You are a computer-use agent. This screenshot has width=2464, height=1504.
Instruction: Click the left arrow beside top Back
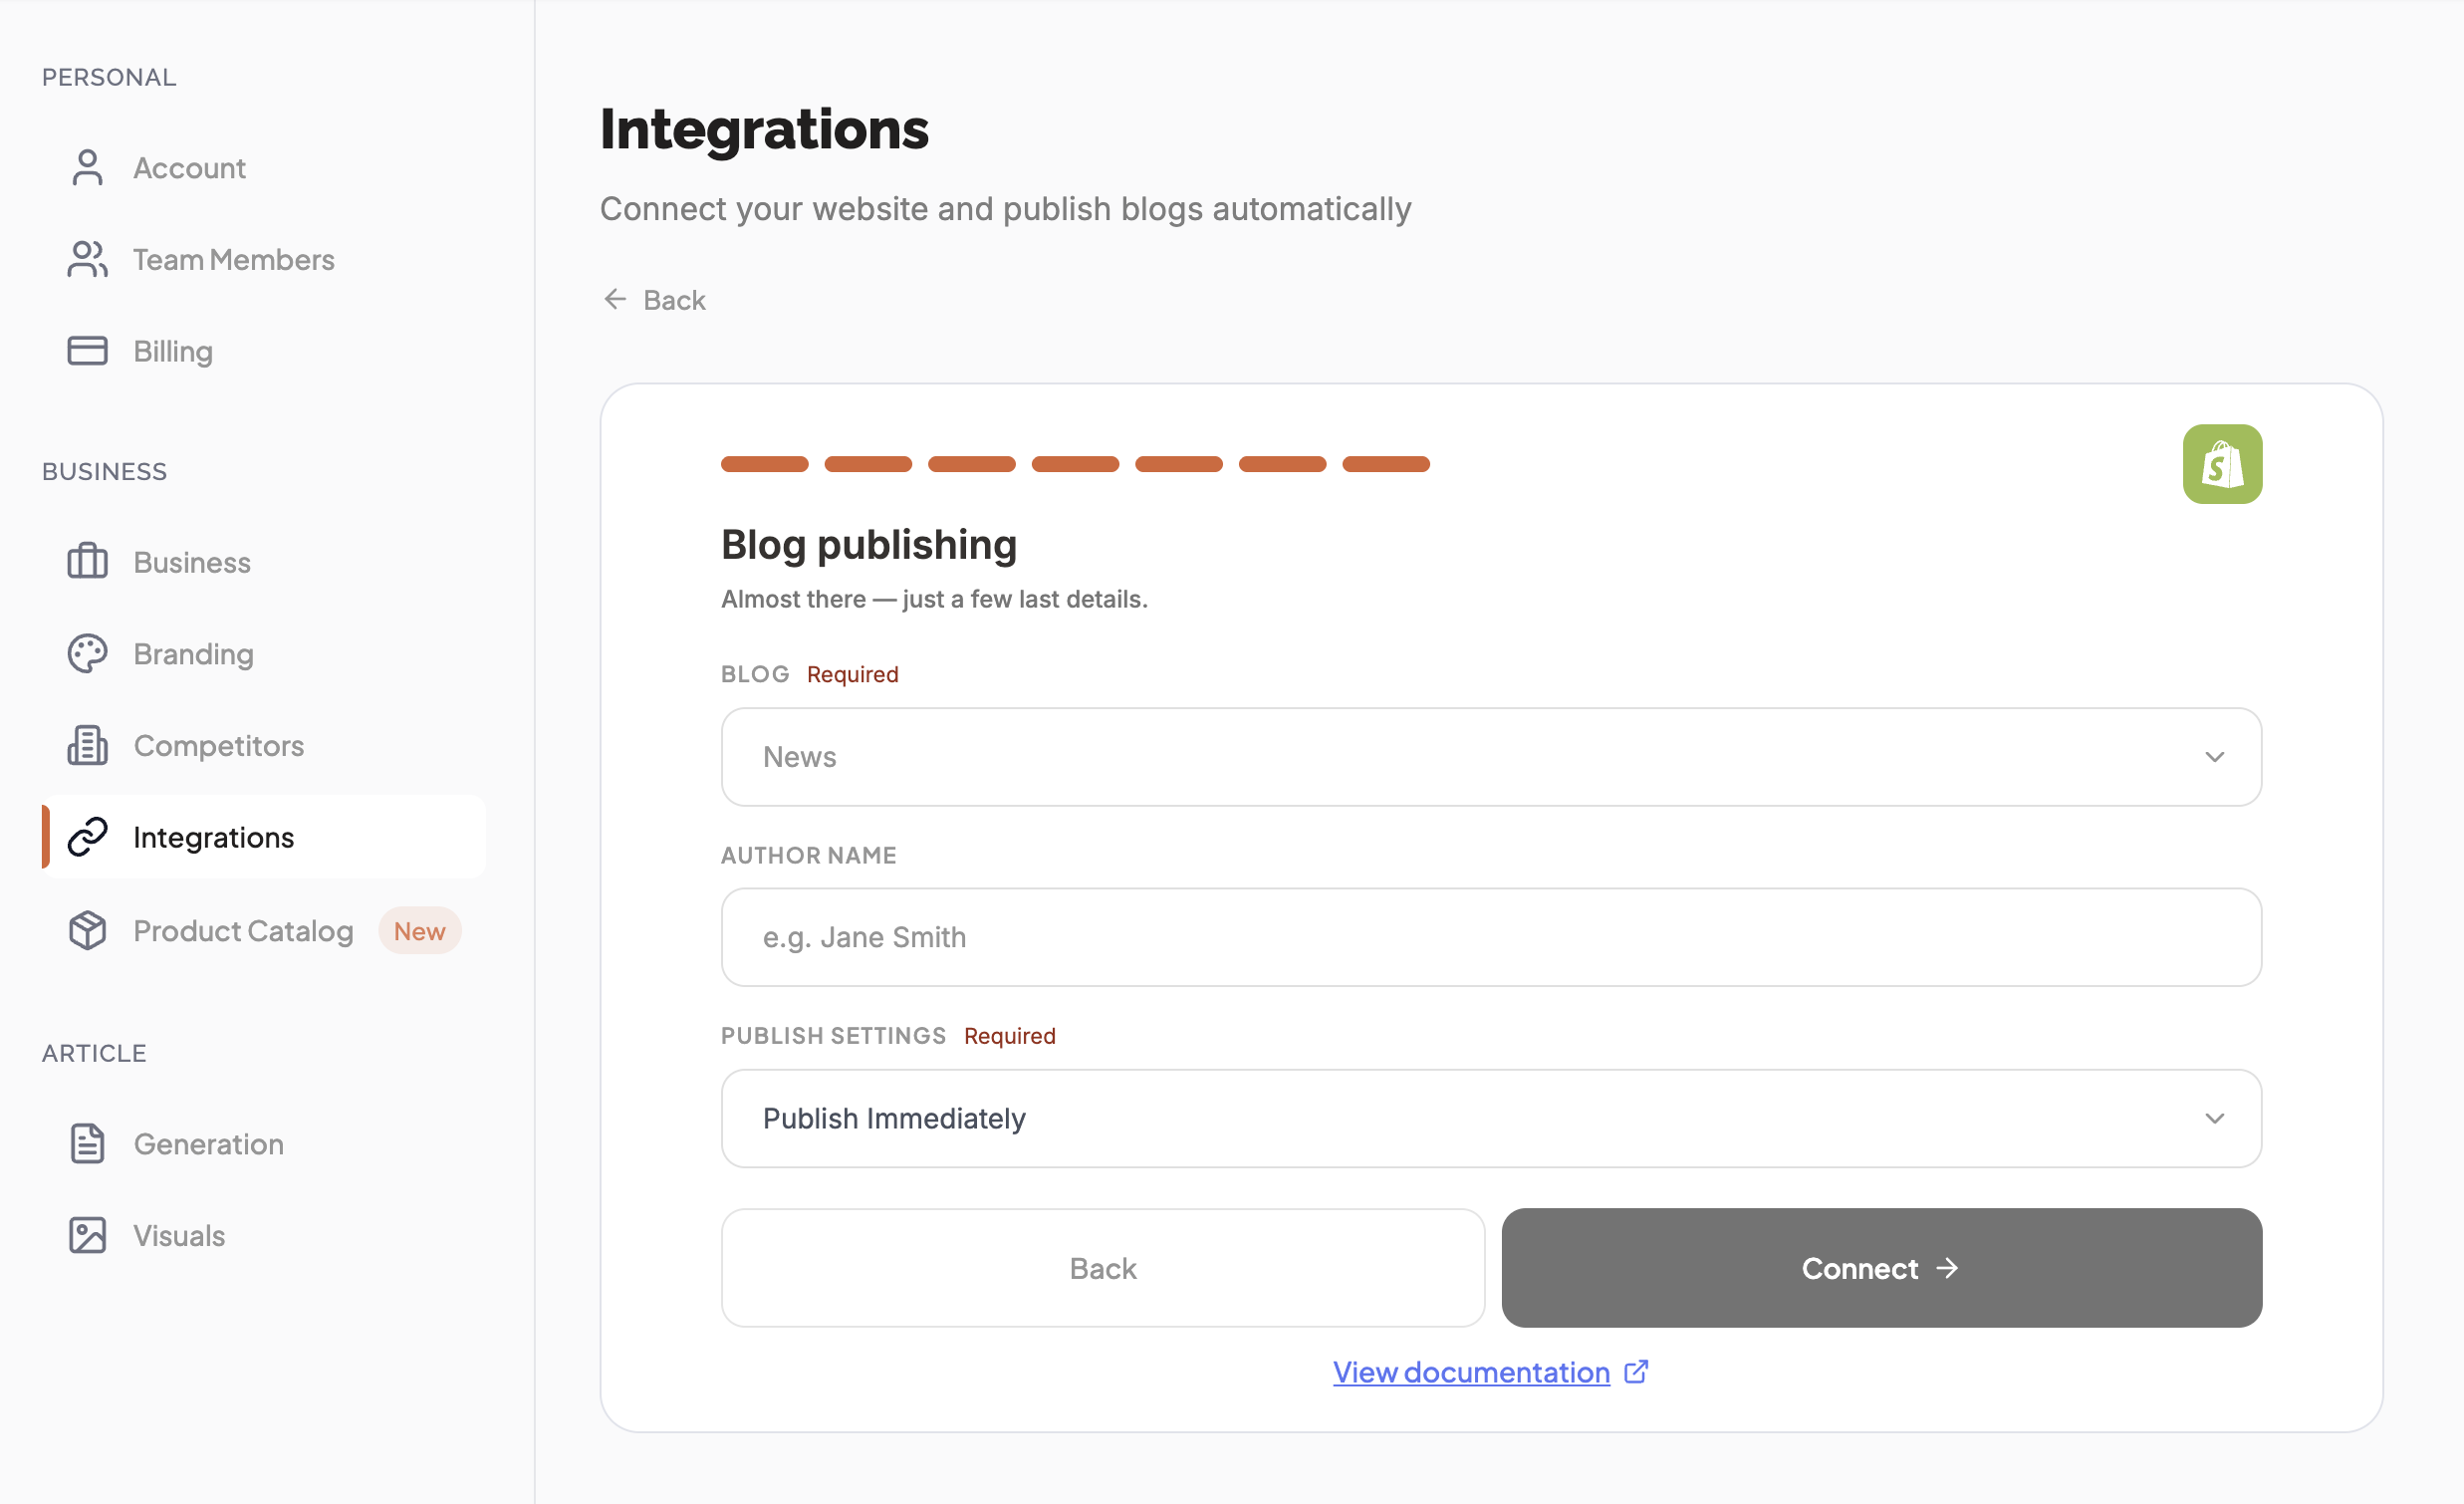(615, 300)
